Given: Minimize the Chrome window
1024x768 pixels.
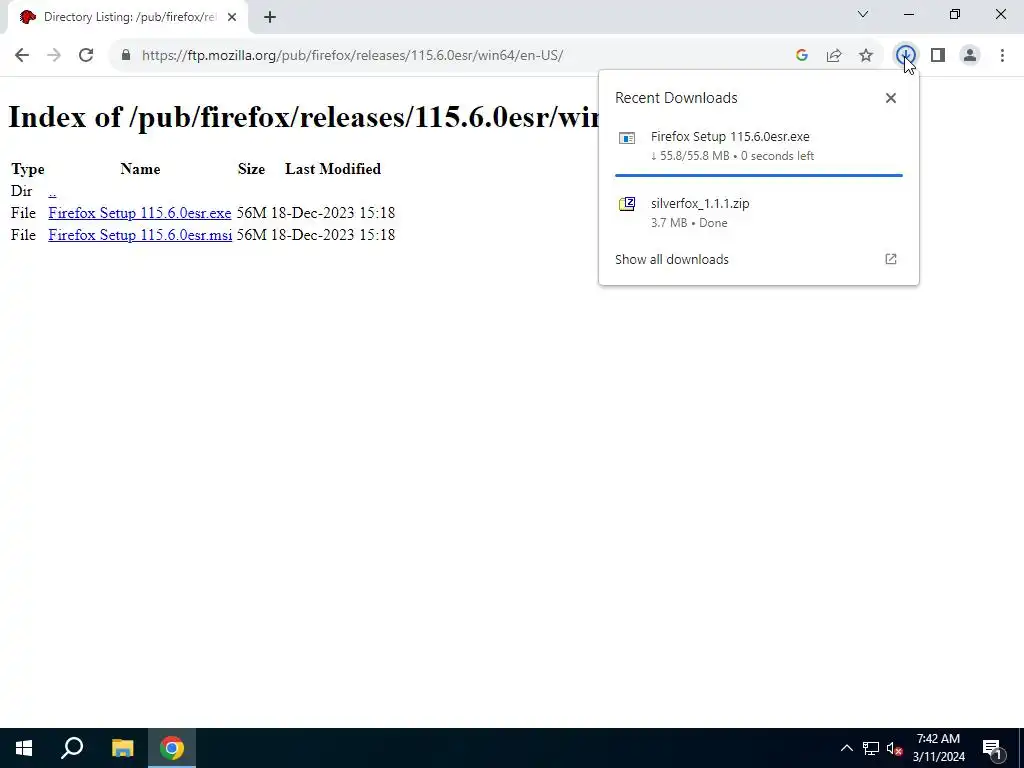Looking at the screenshot, I should [x=909, y=14].
